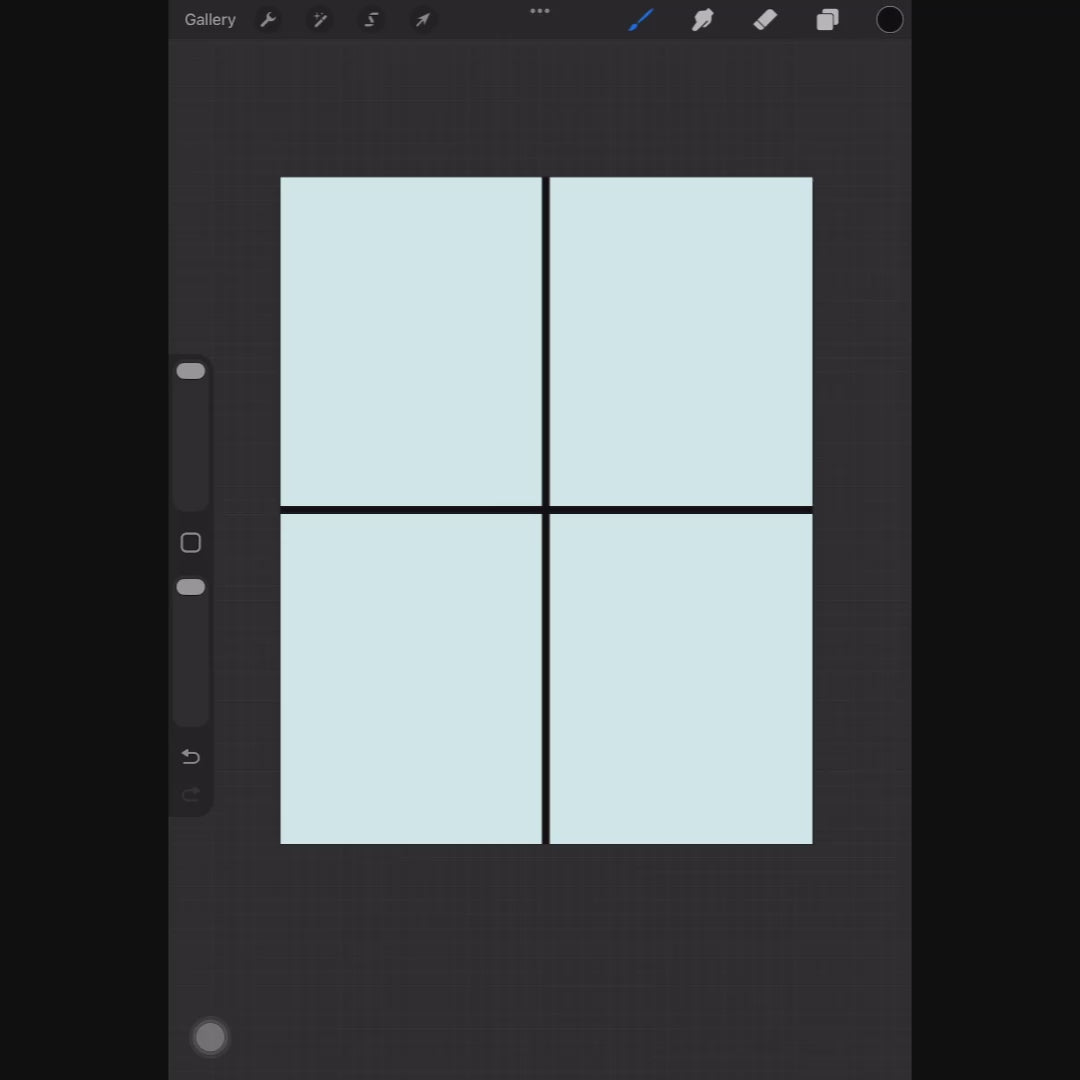Select the Eraser tool
This screenshot has height=1080, width=1080.
click(765, 20)
